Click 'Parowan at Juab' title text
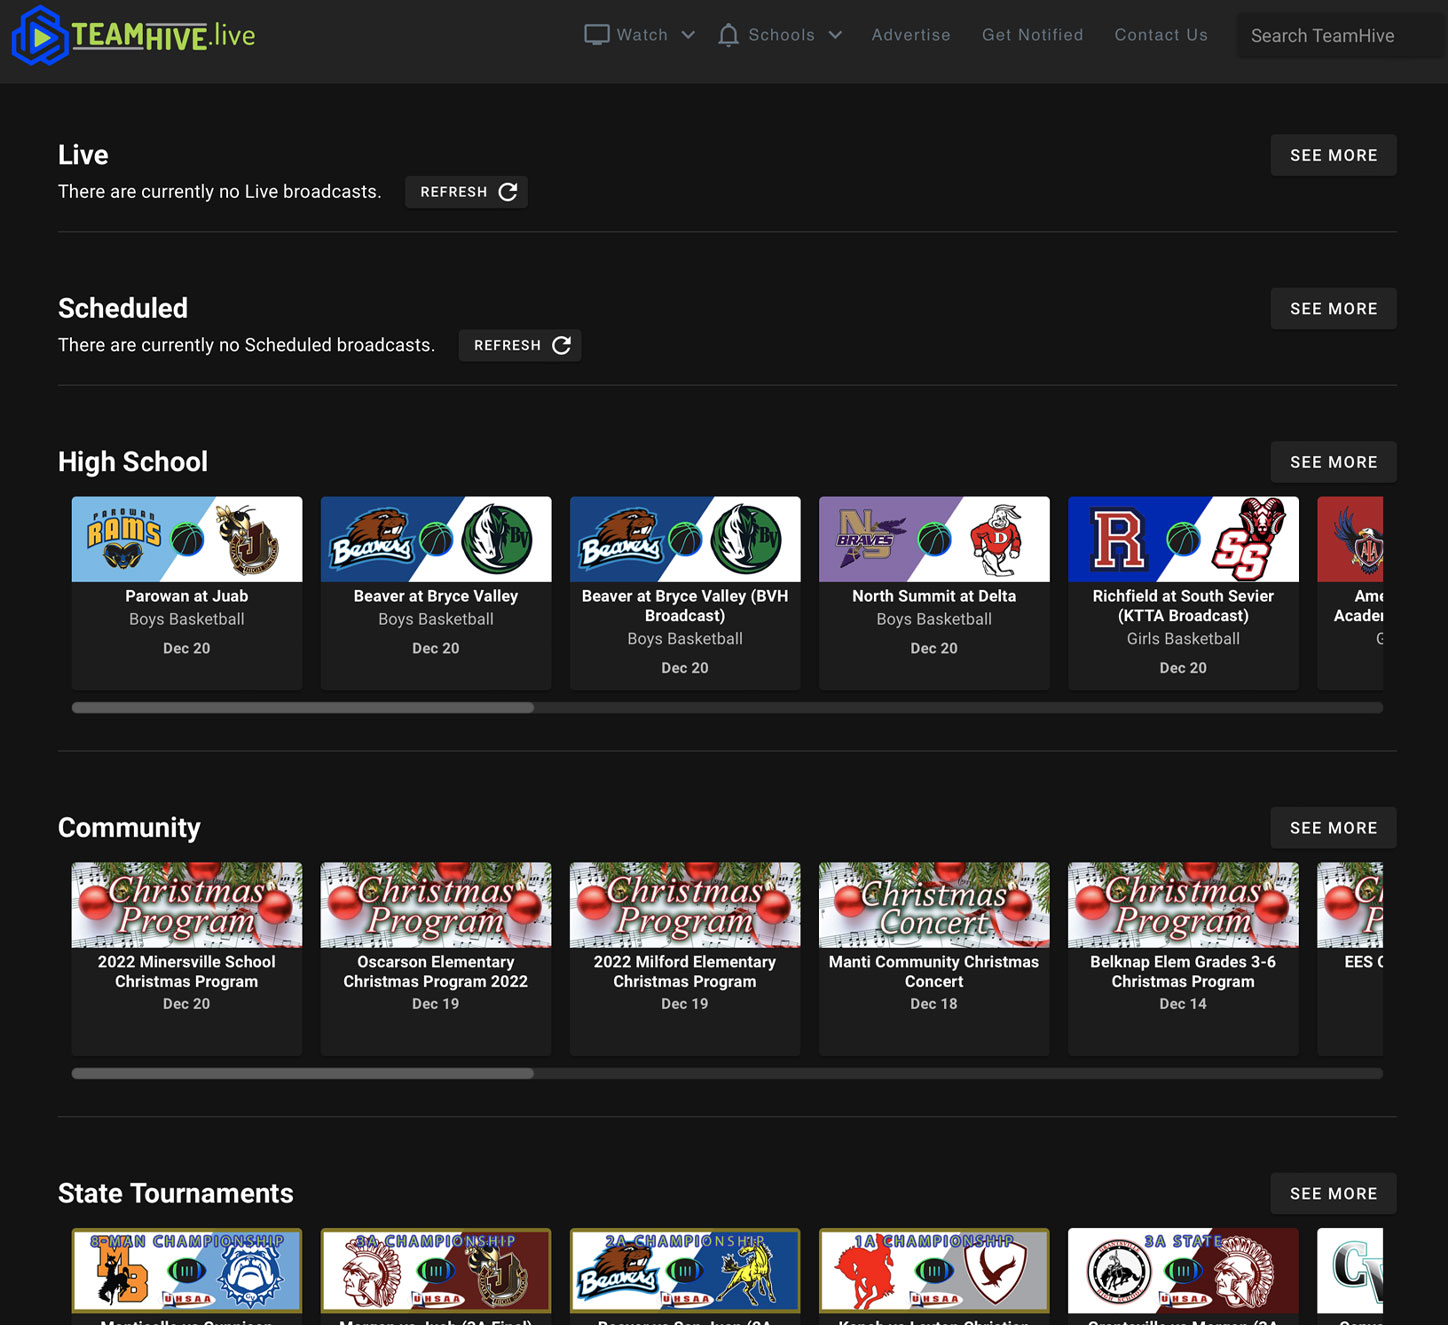The image size is (1448, 1325). (x=187, y=596)
